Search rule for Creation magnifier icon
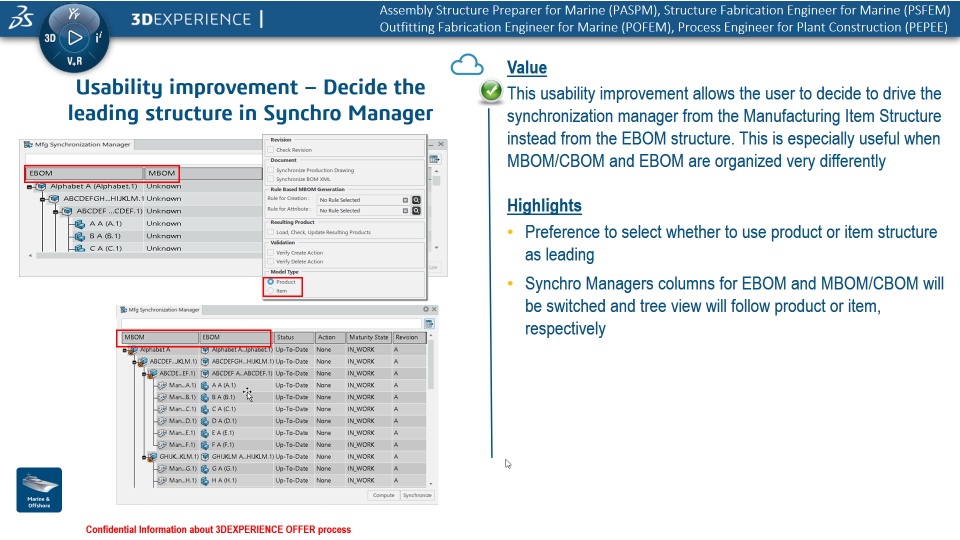 416,200
